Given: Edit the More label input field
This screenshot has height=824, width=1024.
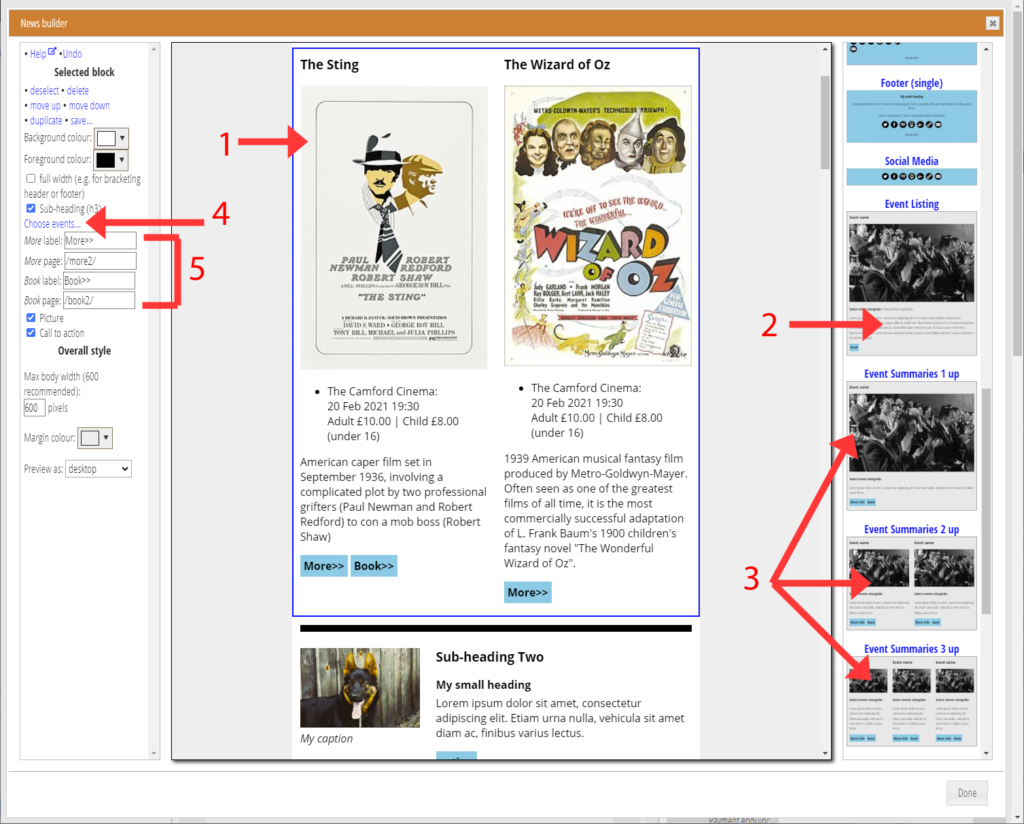Looking at the screenshot, I should (100, 241).
